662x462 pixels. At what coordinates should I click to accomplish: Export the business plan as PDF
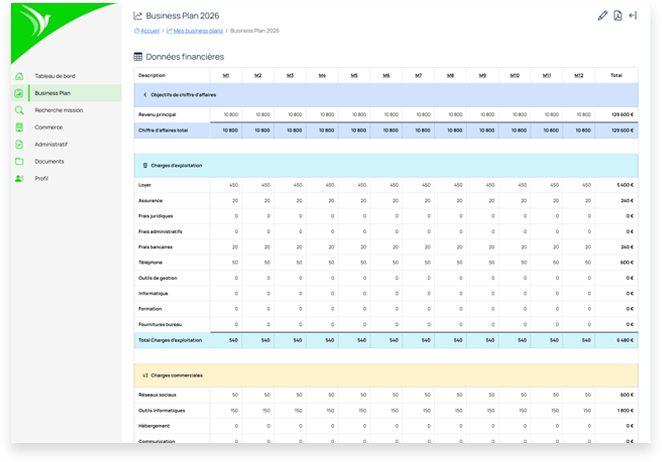pyautogui.click(x=618, y=16)
